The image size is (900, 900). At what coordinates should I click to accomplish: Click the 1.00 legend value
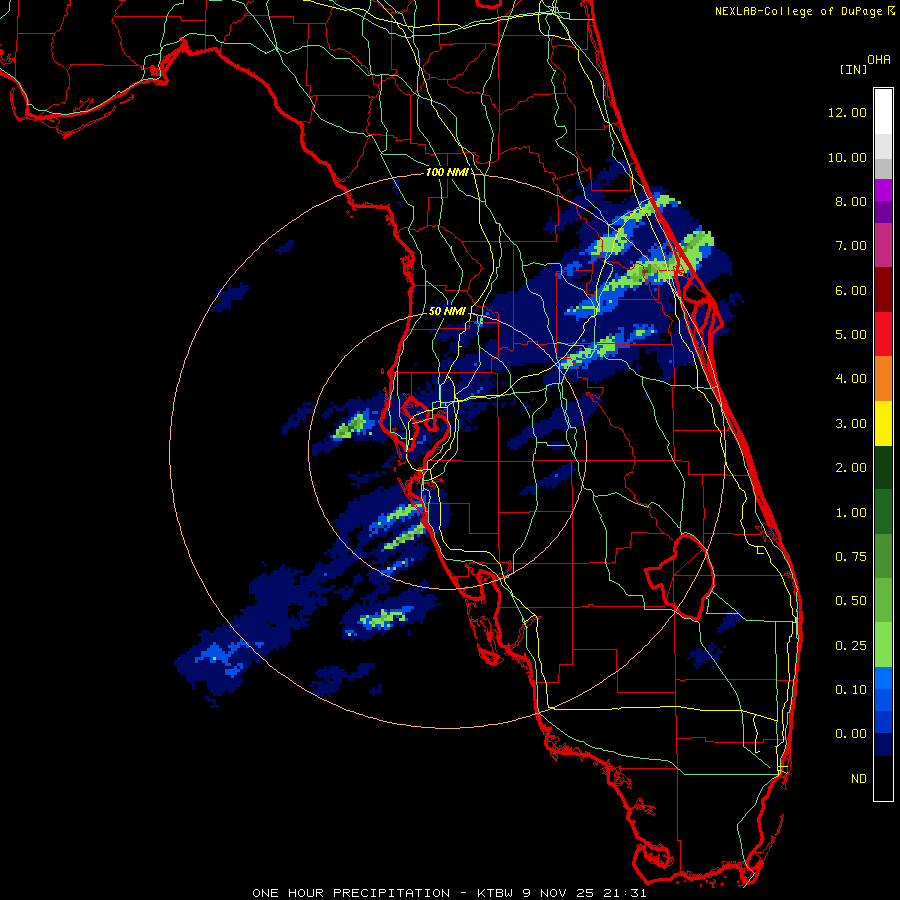(x=851, y=513)
